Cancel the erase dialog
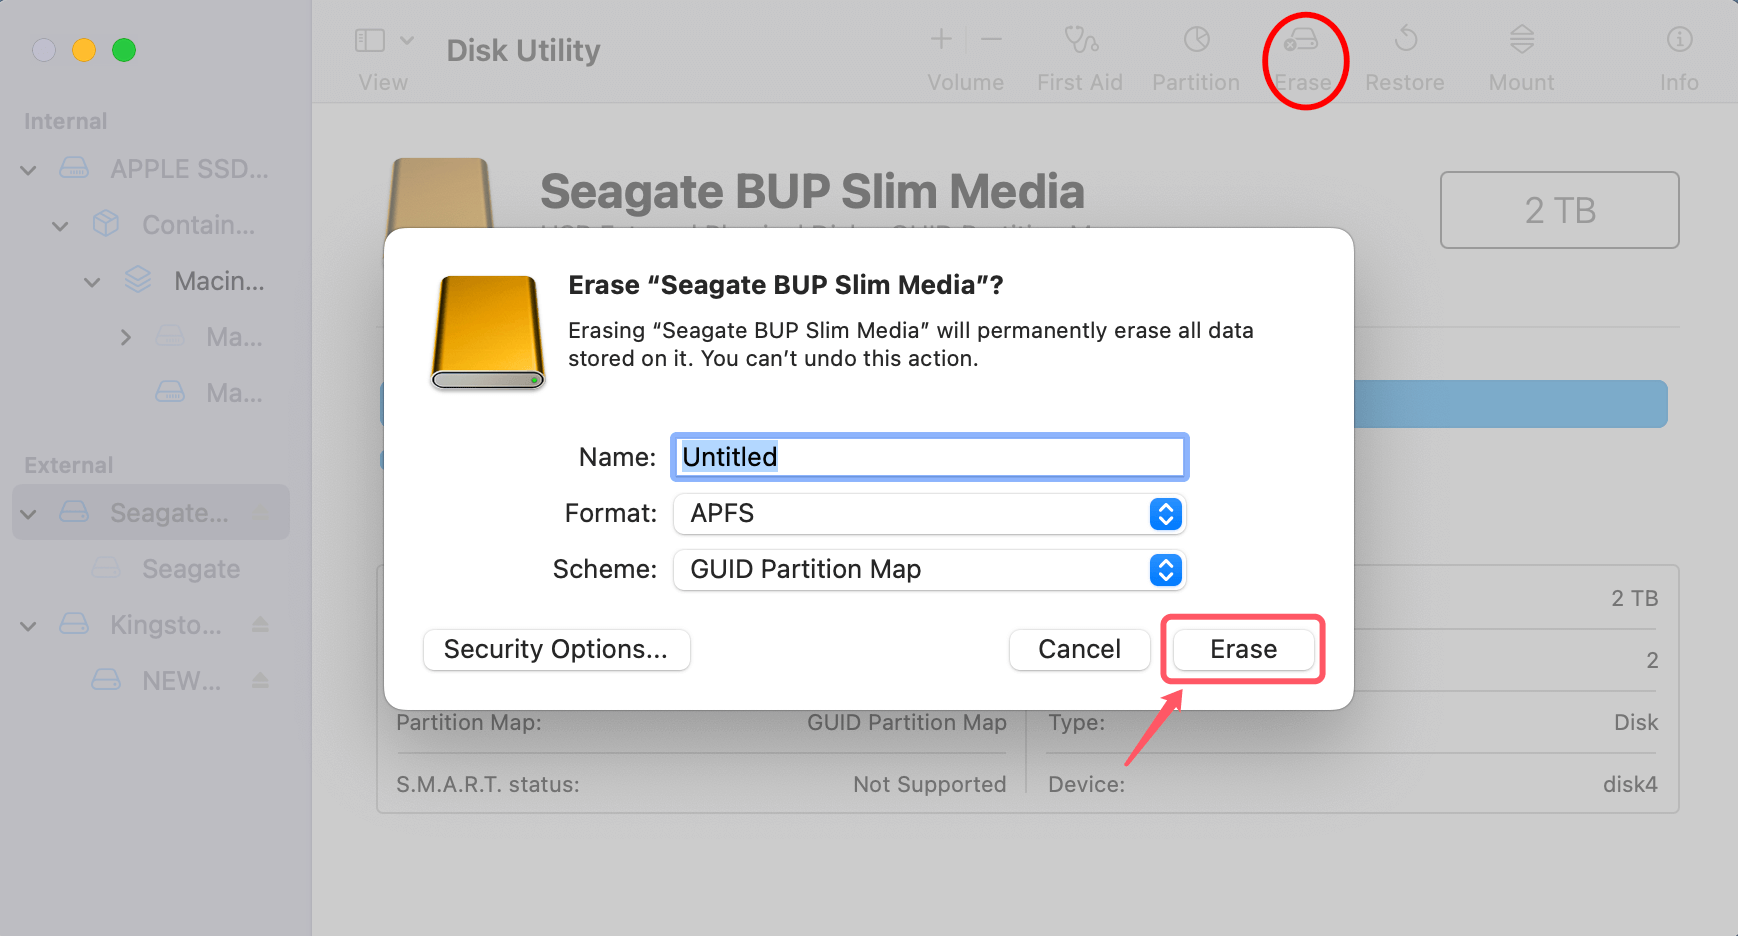The width and height of the screenshot is (1738, 936). 1079,649
